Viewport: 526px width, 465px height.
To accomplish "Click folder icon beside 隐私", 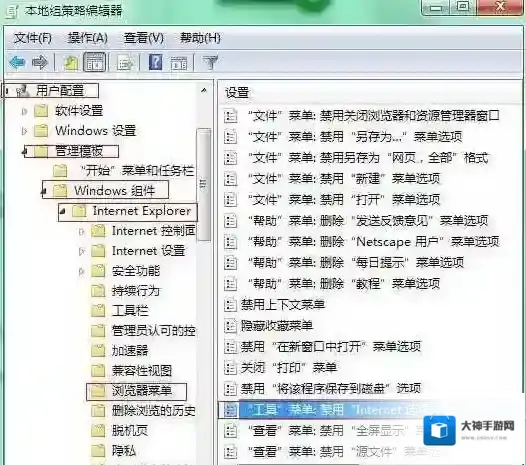I will (98, 450).
